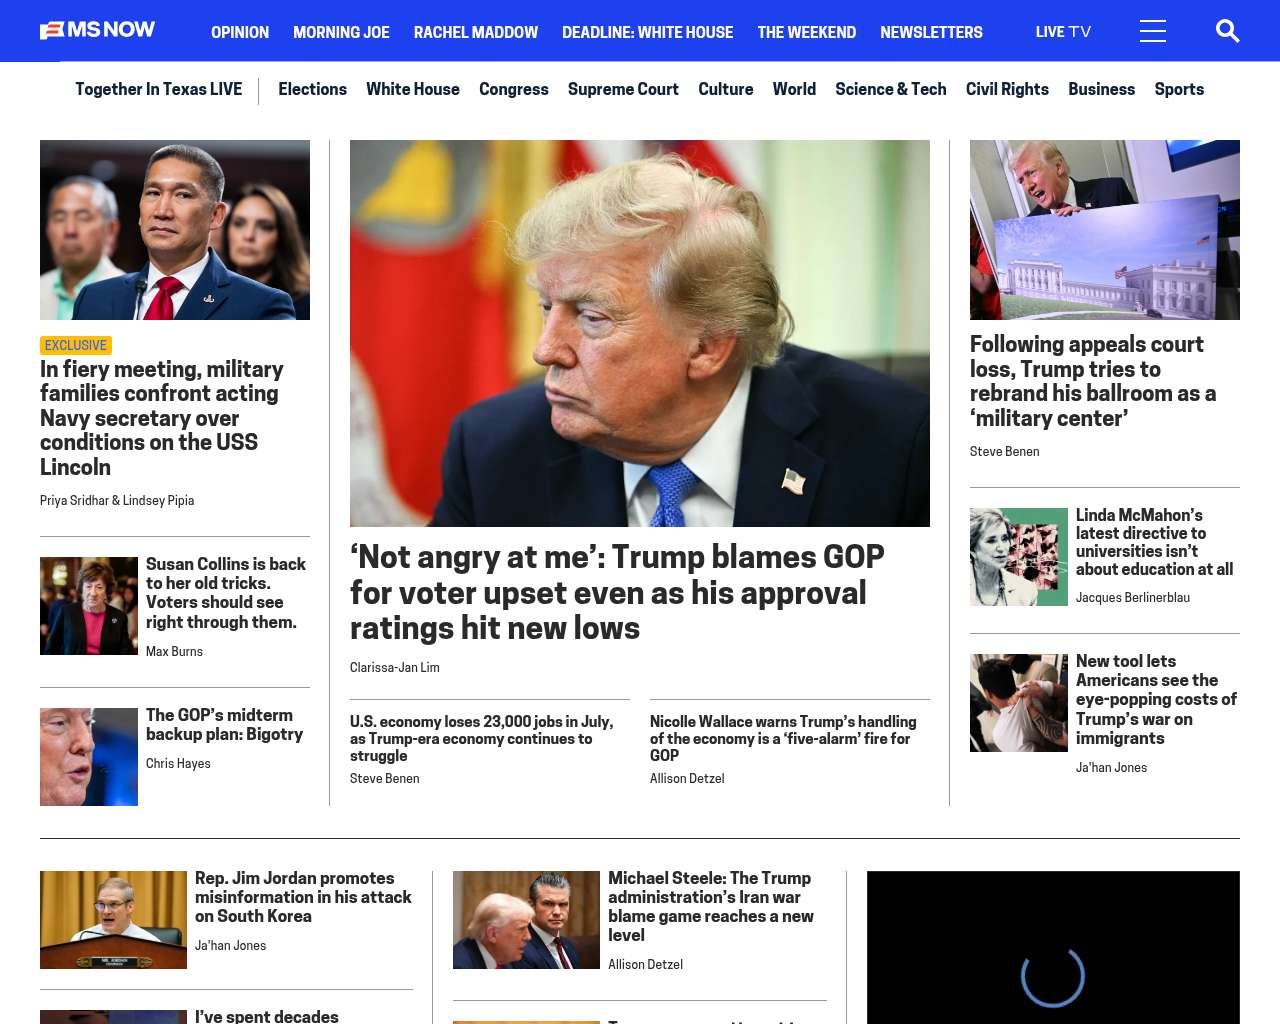Image resolution: width=1280 pixels, height=1024 pixels.
Task: Open the Civil Rights topic
Action: (x=1007, y=89)
